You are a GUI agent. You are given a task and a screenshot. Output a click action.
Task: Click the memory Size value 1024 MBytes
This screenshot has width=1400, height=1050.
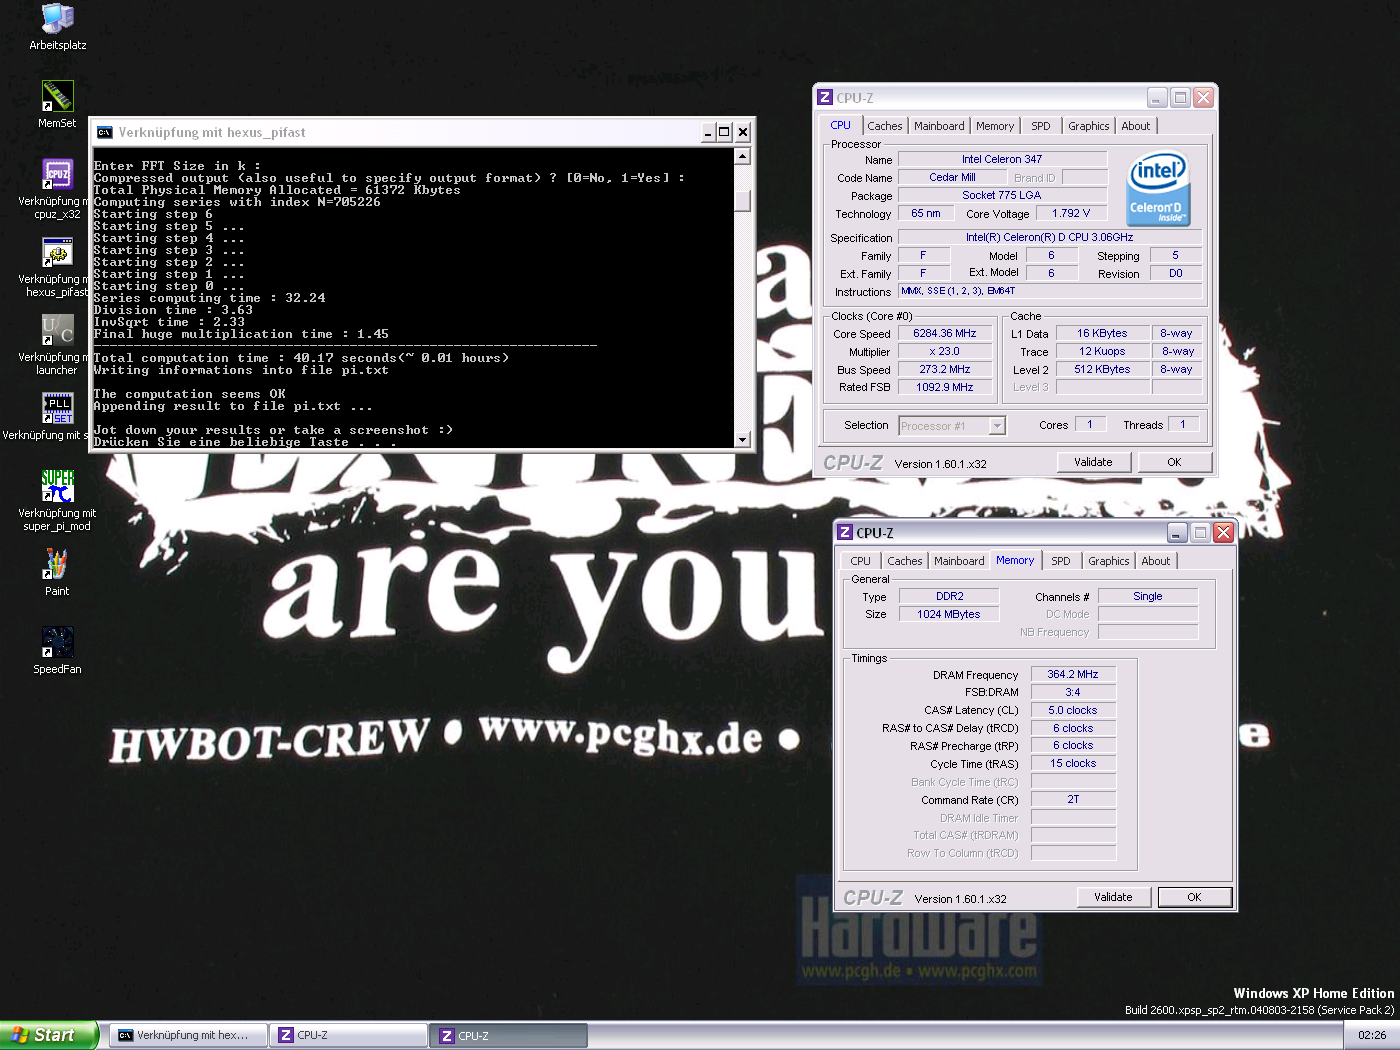949,614
